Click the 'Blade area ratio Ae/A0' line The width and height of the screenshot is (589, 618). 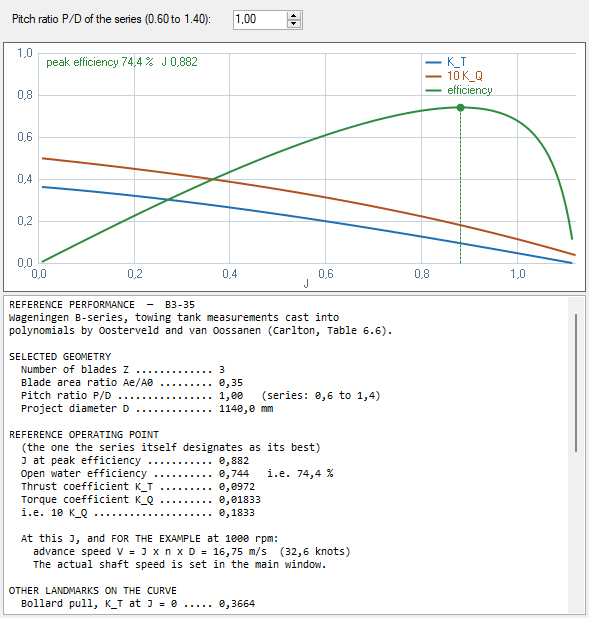click(132, 383)
